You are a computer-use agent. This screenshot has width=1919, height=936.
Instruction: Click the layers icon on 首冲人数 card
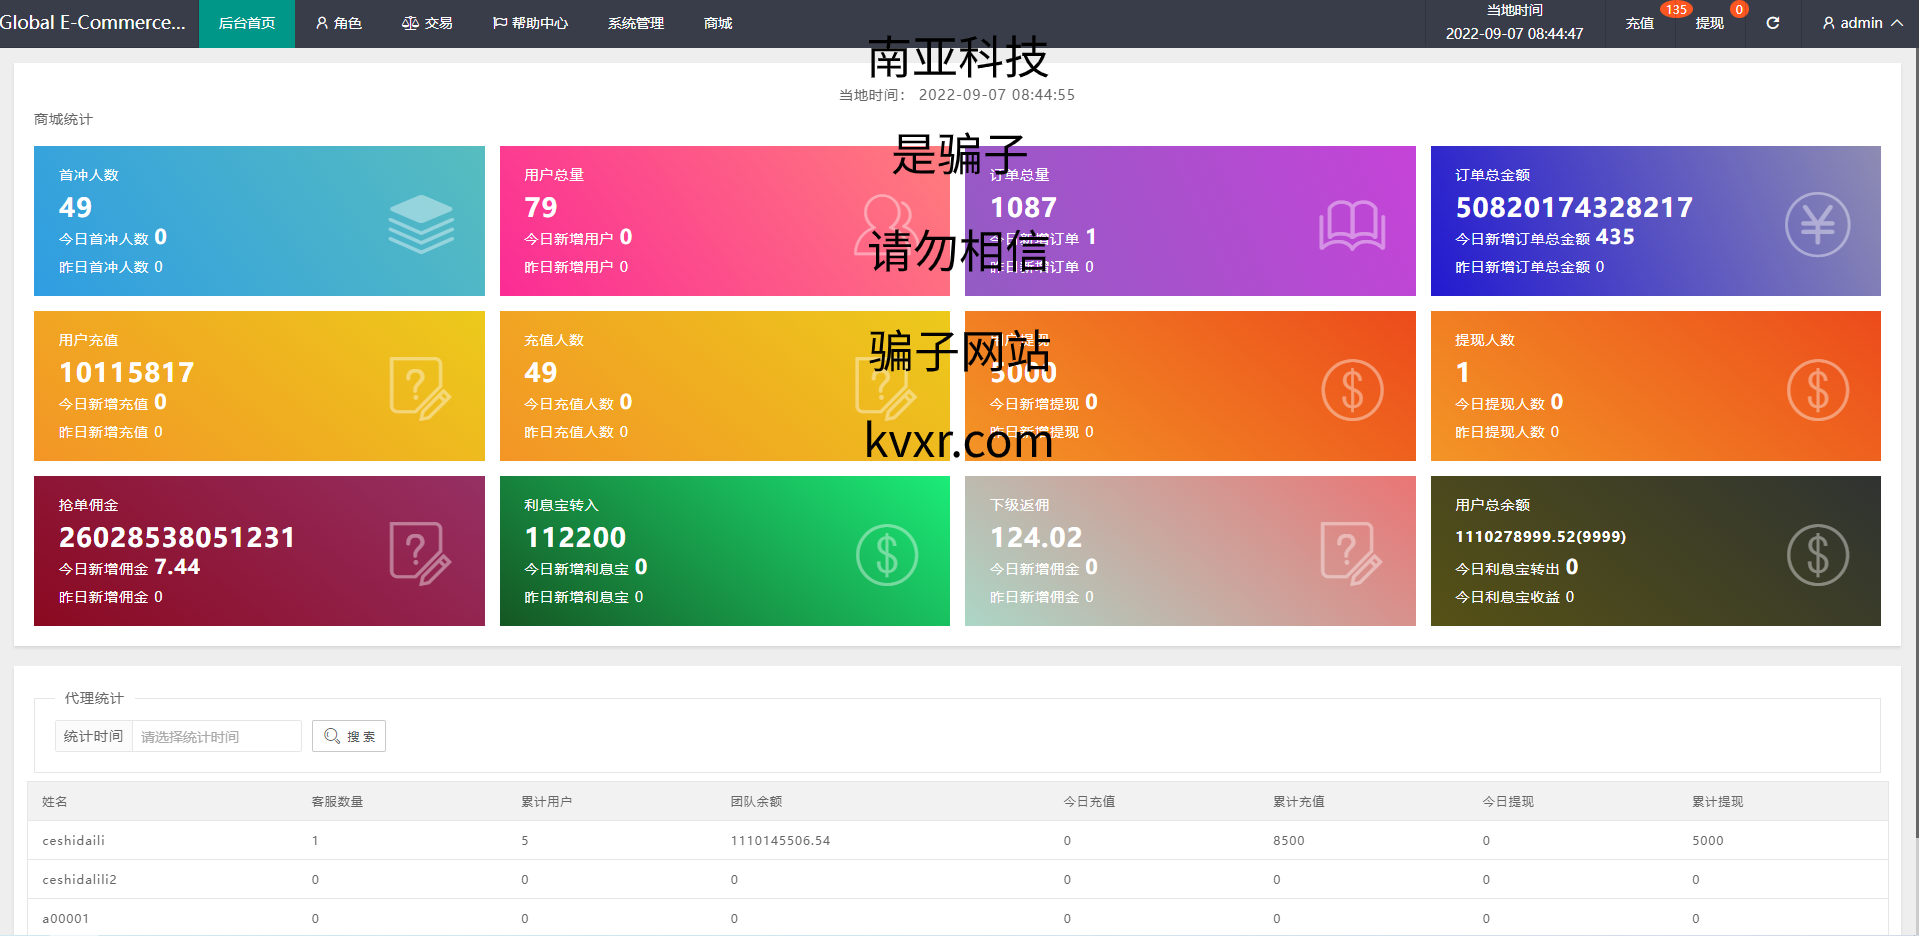421,224
